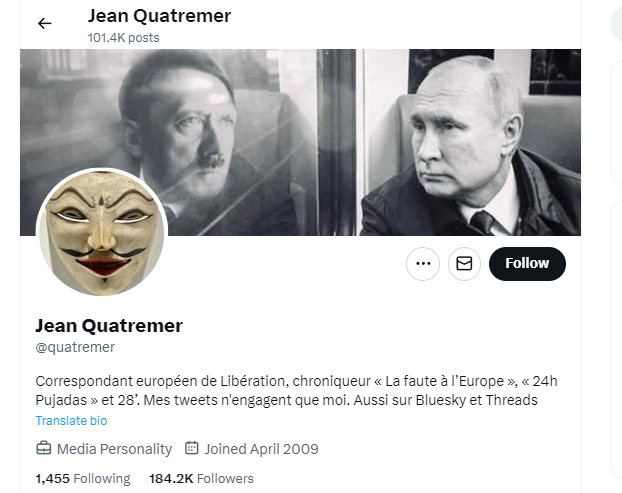This screenshot has width=622, height=493.
Task: Translate the French bio text
Action: click(71, 420)
